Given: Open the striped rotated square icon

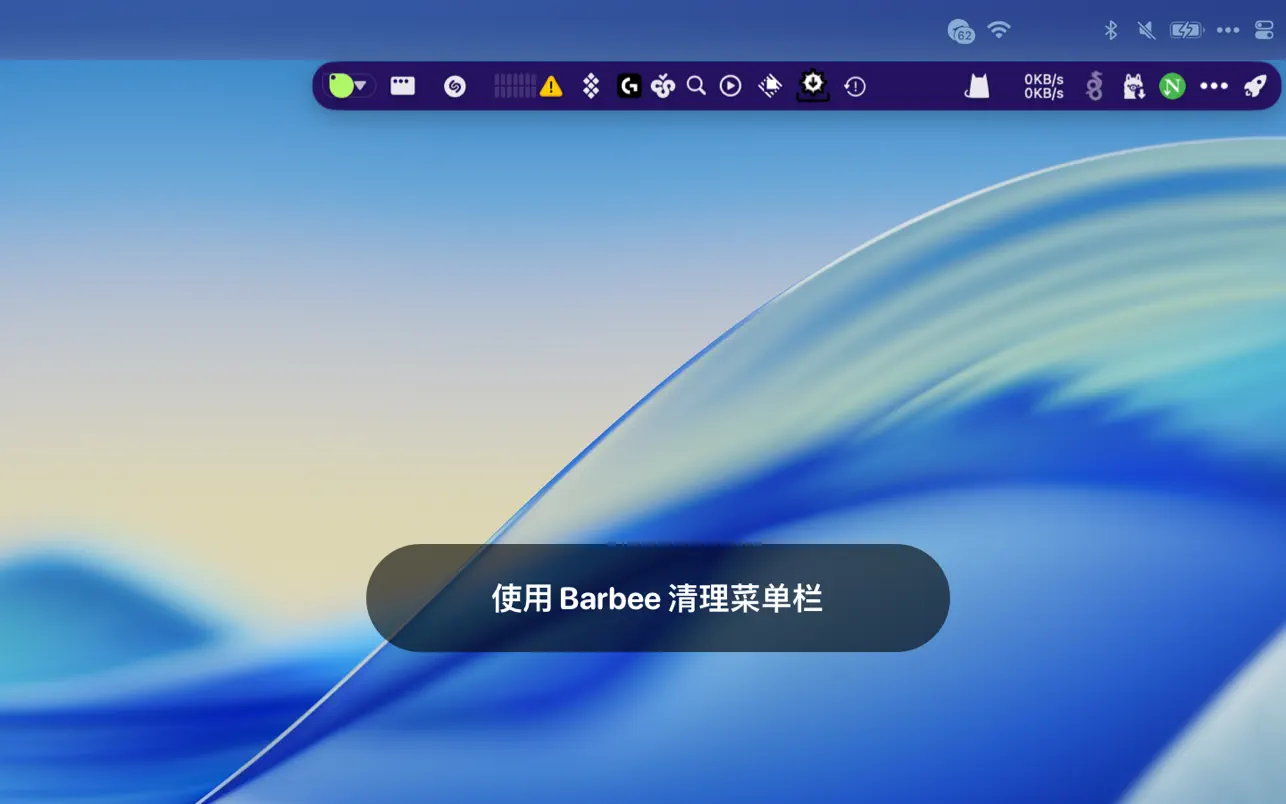Looking at the screenshot, I should coord(770,86).
